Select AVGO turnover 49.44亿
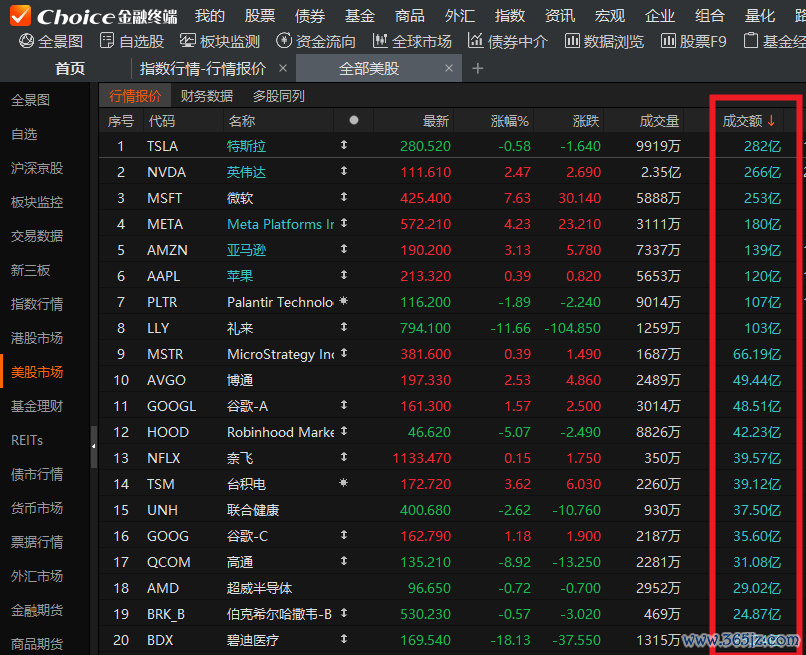 tap(757, 380)
